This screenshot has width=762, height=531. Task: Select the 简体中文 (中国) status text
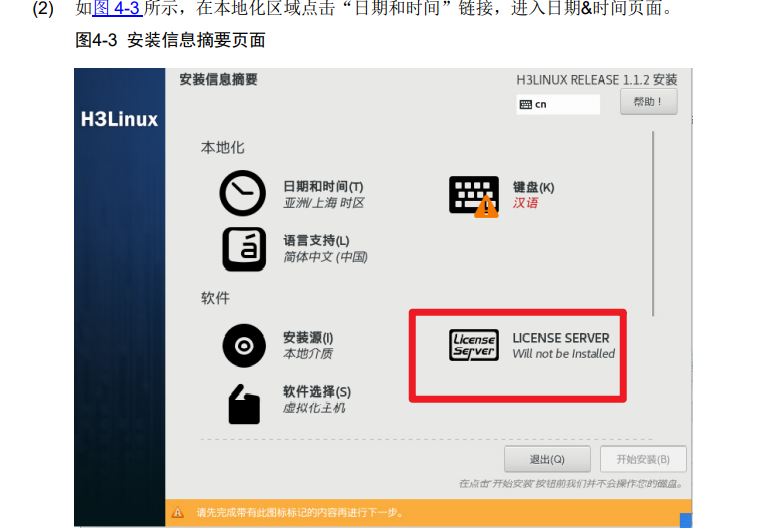click(x=325, y=257)
